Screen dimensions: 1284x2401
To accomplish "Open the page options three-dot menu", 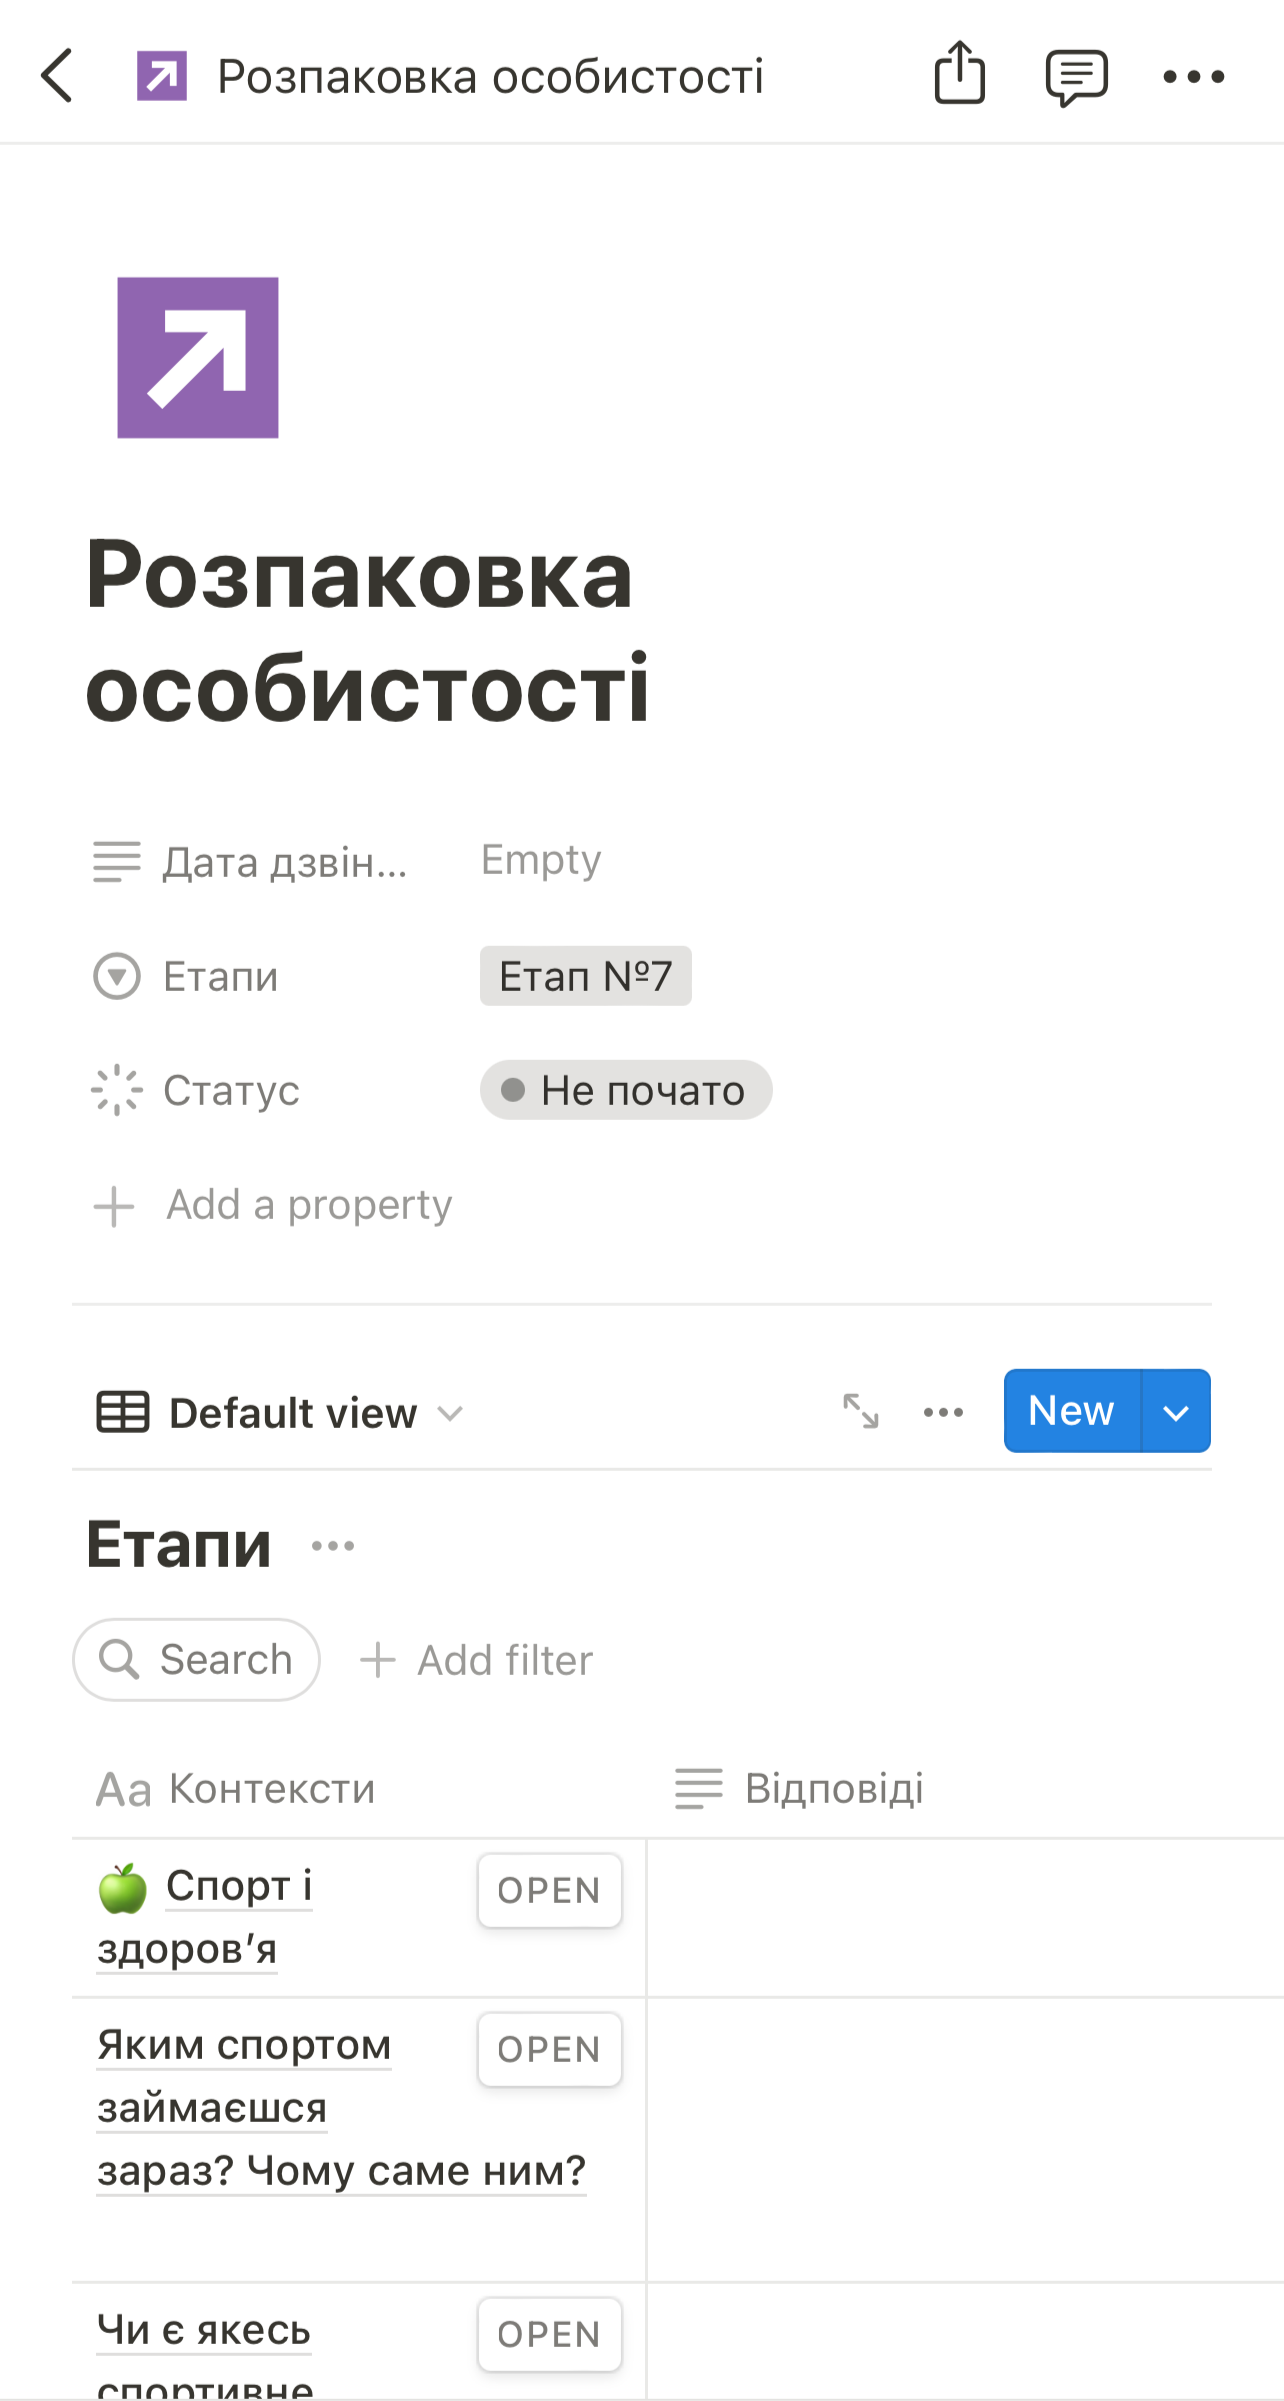I will tap(1193, 76).
